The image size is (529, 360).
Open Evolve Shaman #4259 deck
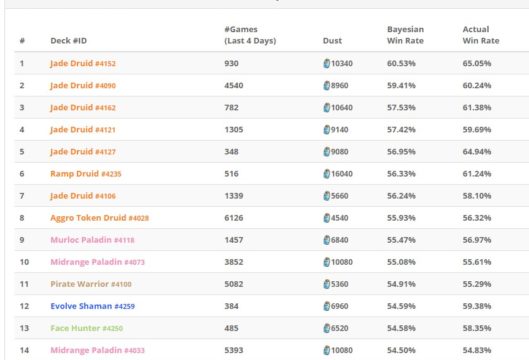92,306
